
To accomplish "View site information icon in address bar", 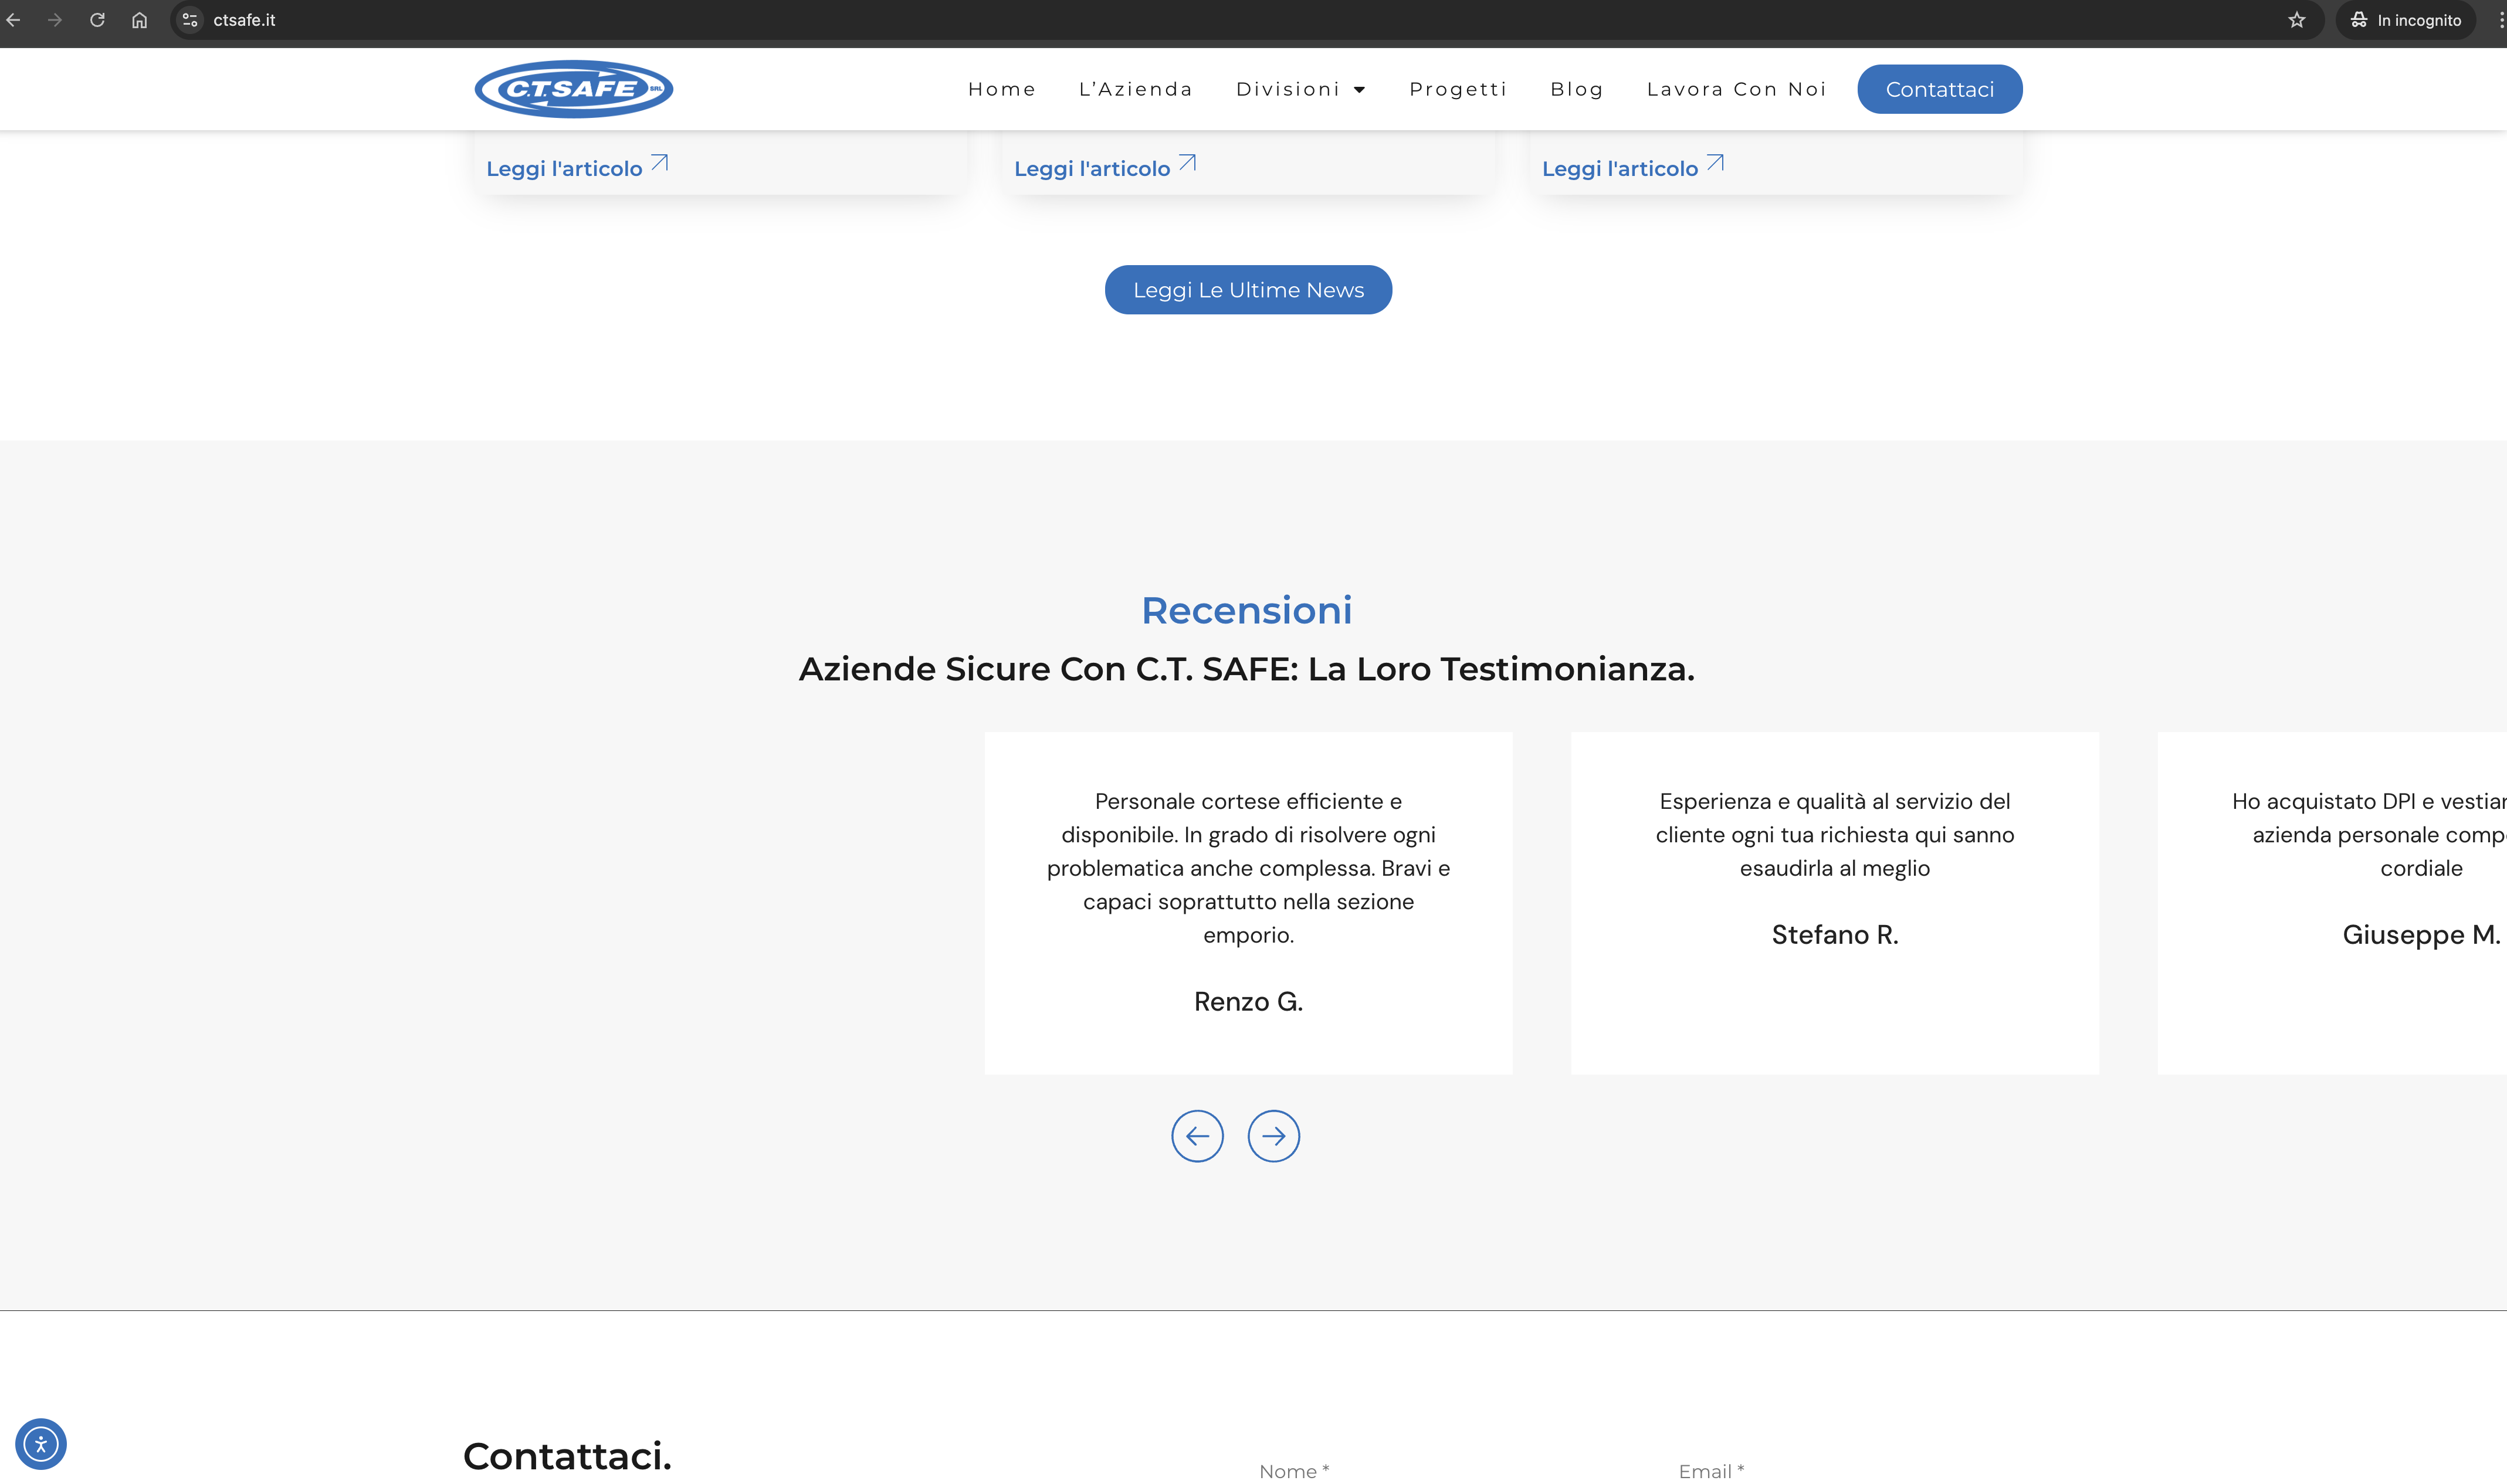I will [x=190, y=20].
